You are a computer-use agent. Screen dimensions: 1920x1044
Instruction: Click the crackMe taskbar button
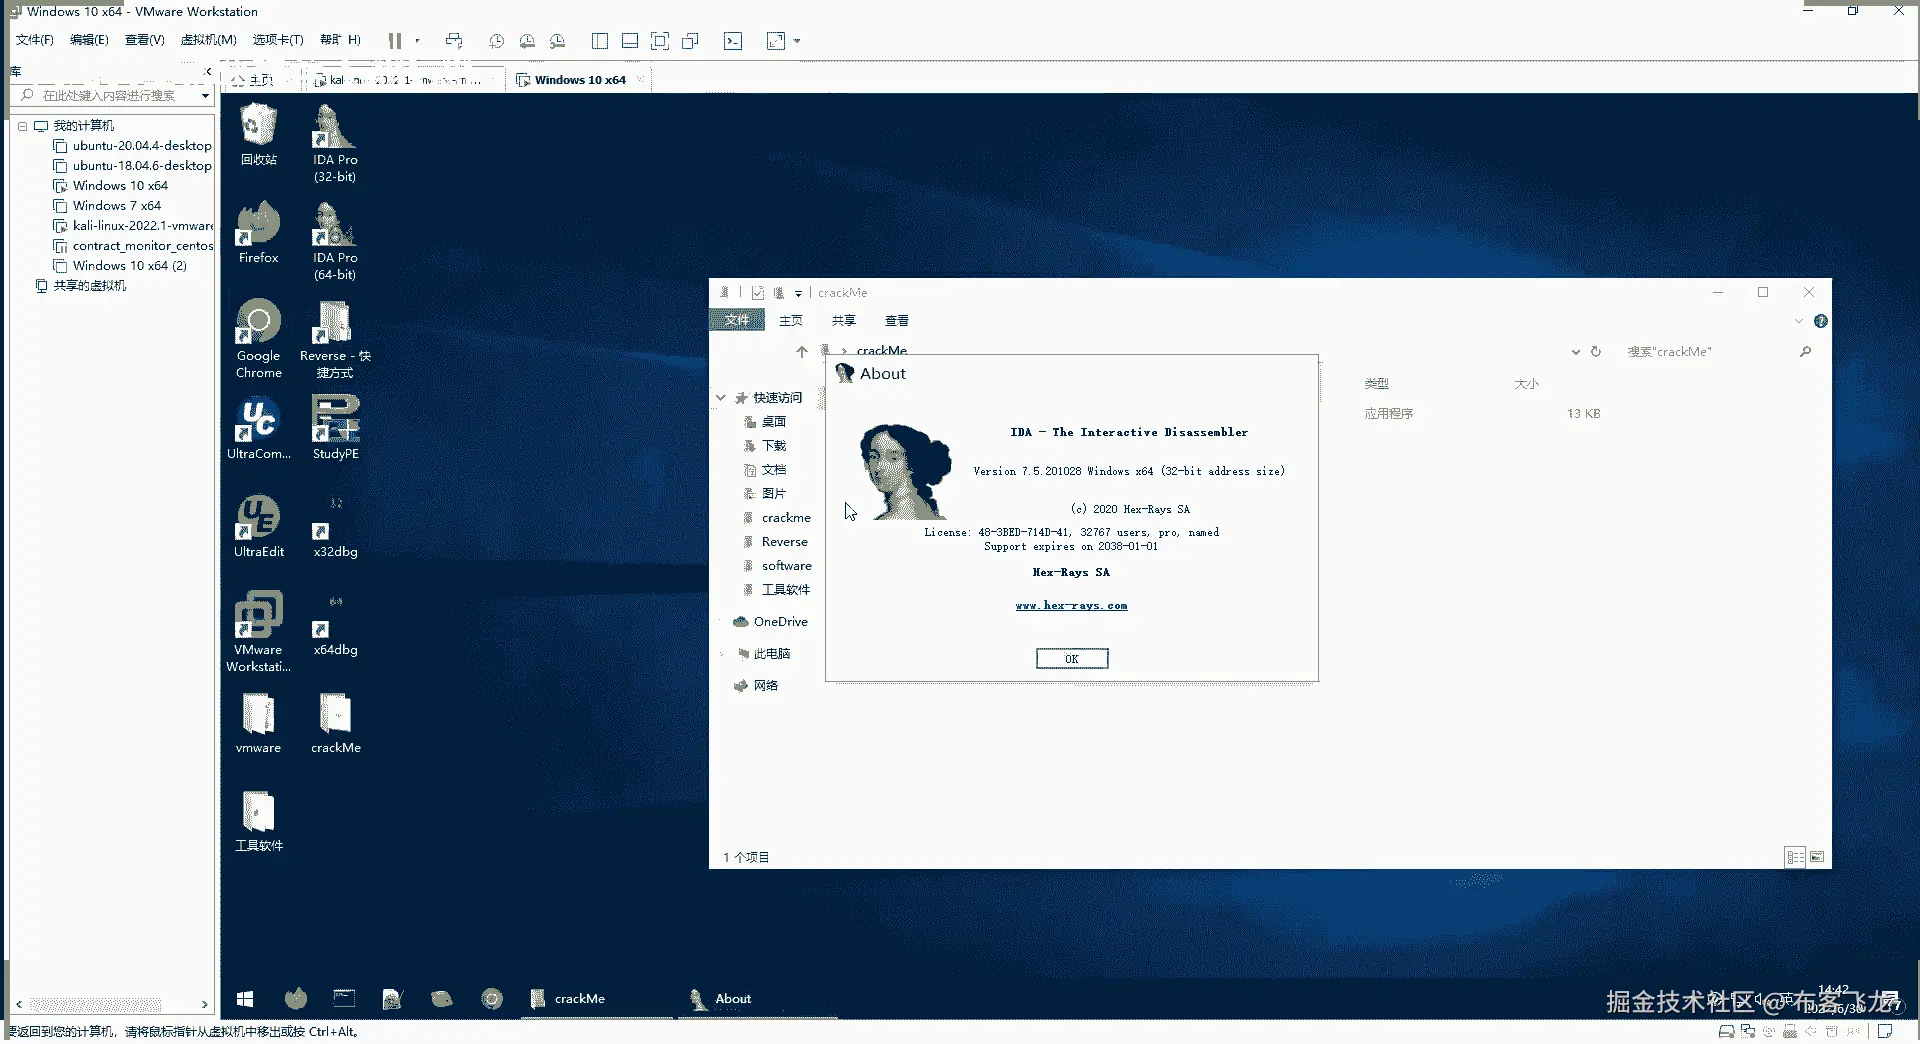pyautogui.click(x=598, y=998)
